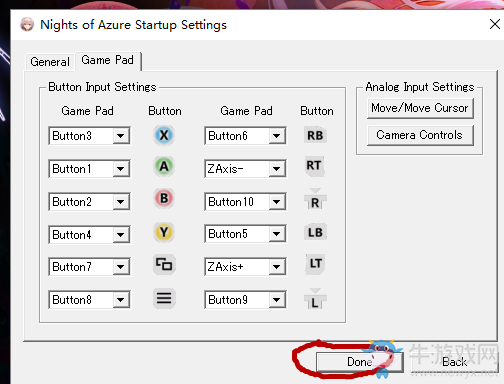The width and height of the screenshot is (504, 384).
Task: Click the View button icon beside Button7
Action: [164, 265]
